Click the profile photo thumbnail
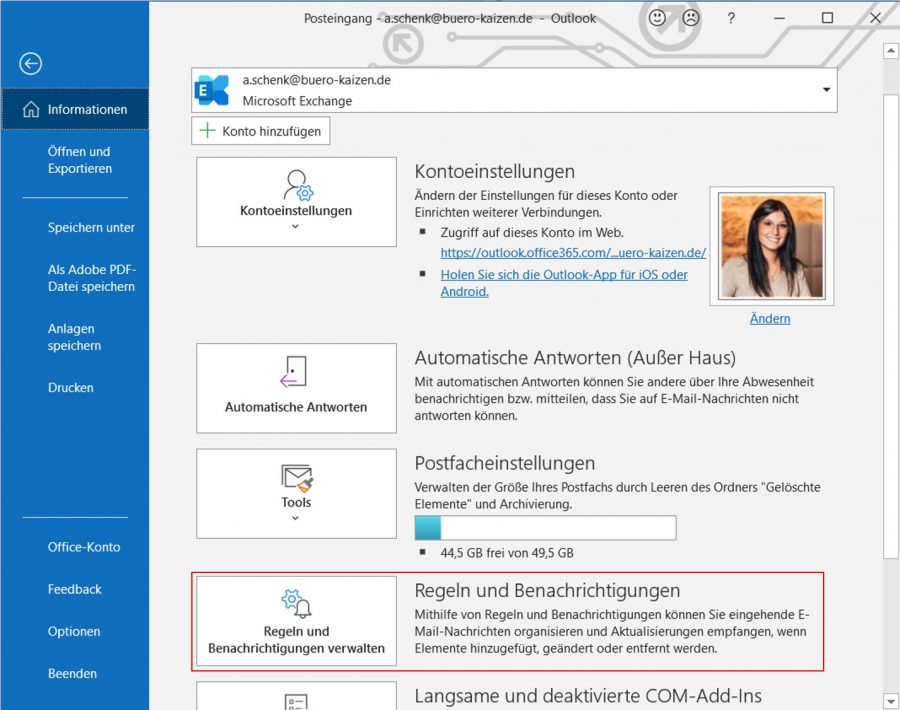 [x=772, y=246]
